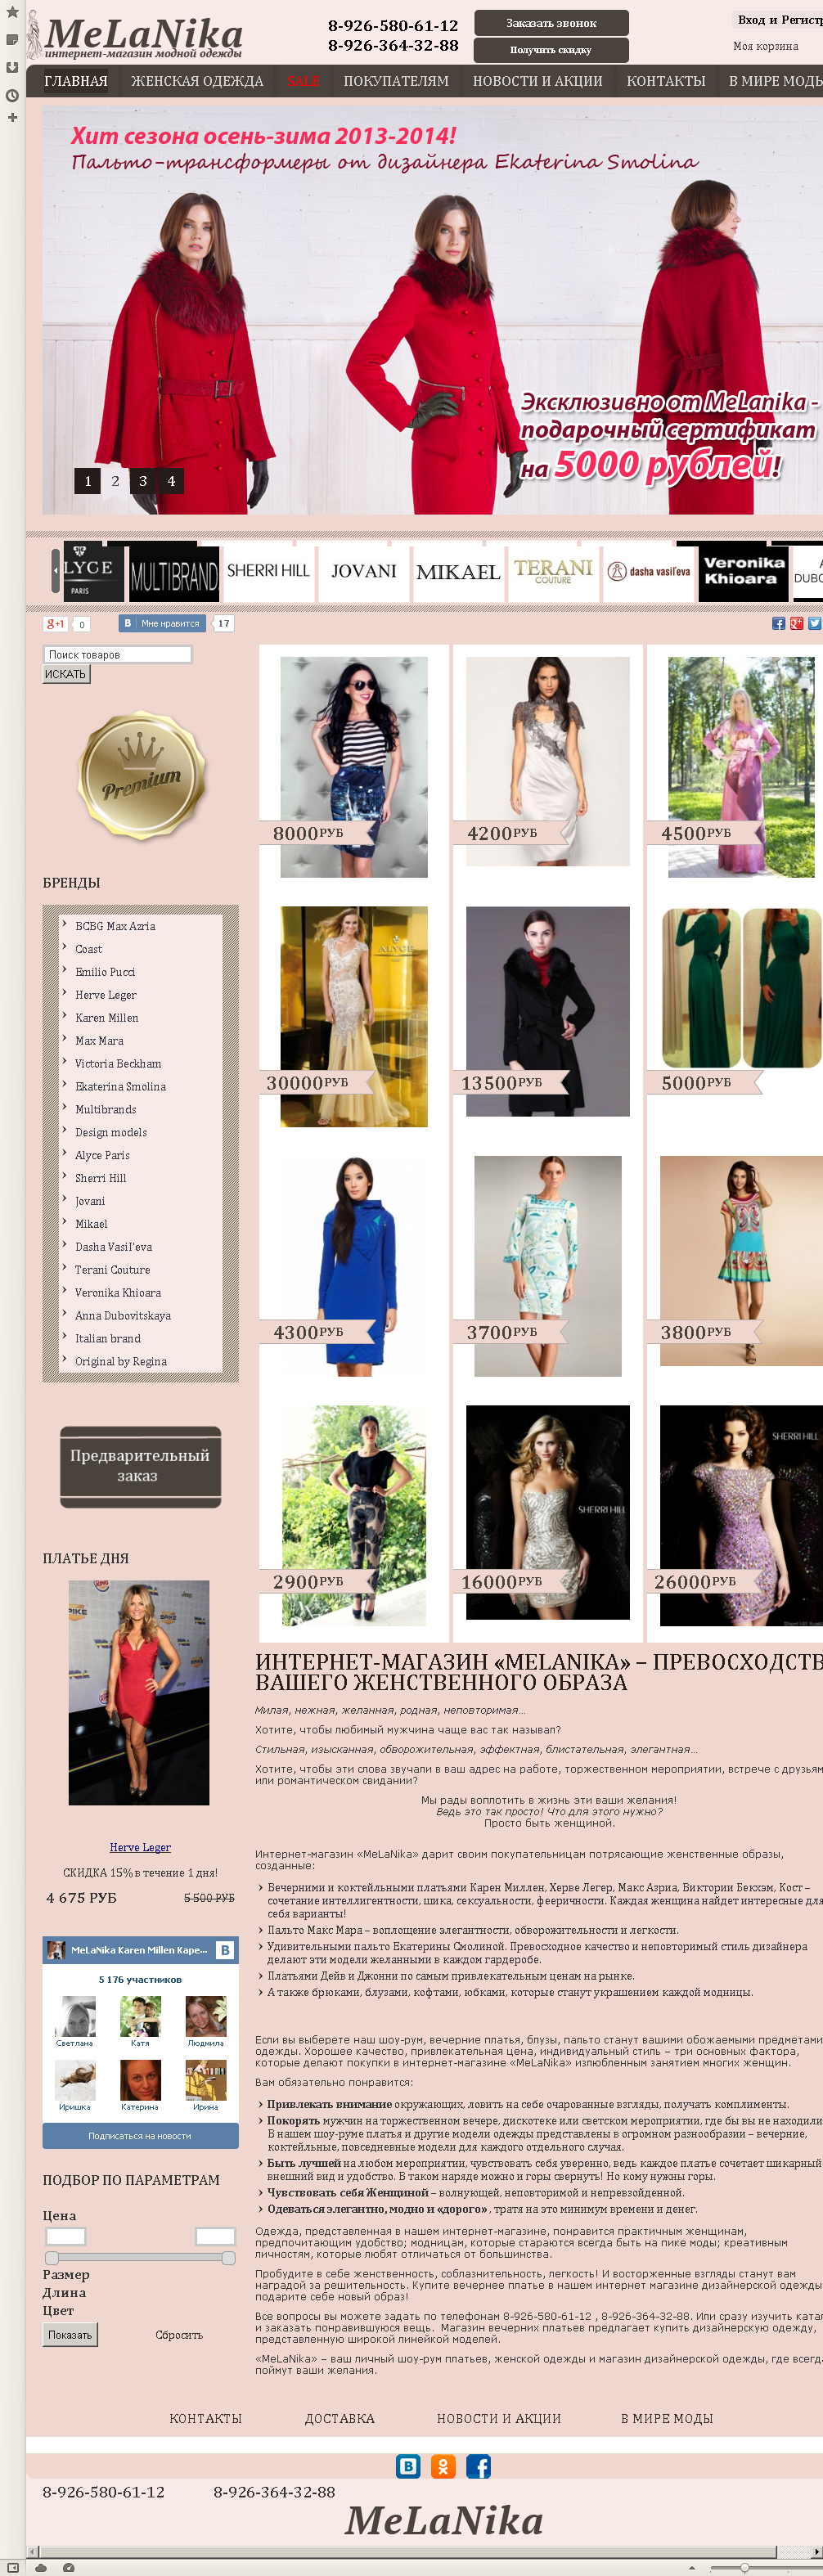Viewport: 823px width, 2576px height.
Task: Share via the Google Plus icon above products
Action: point(796,623)
